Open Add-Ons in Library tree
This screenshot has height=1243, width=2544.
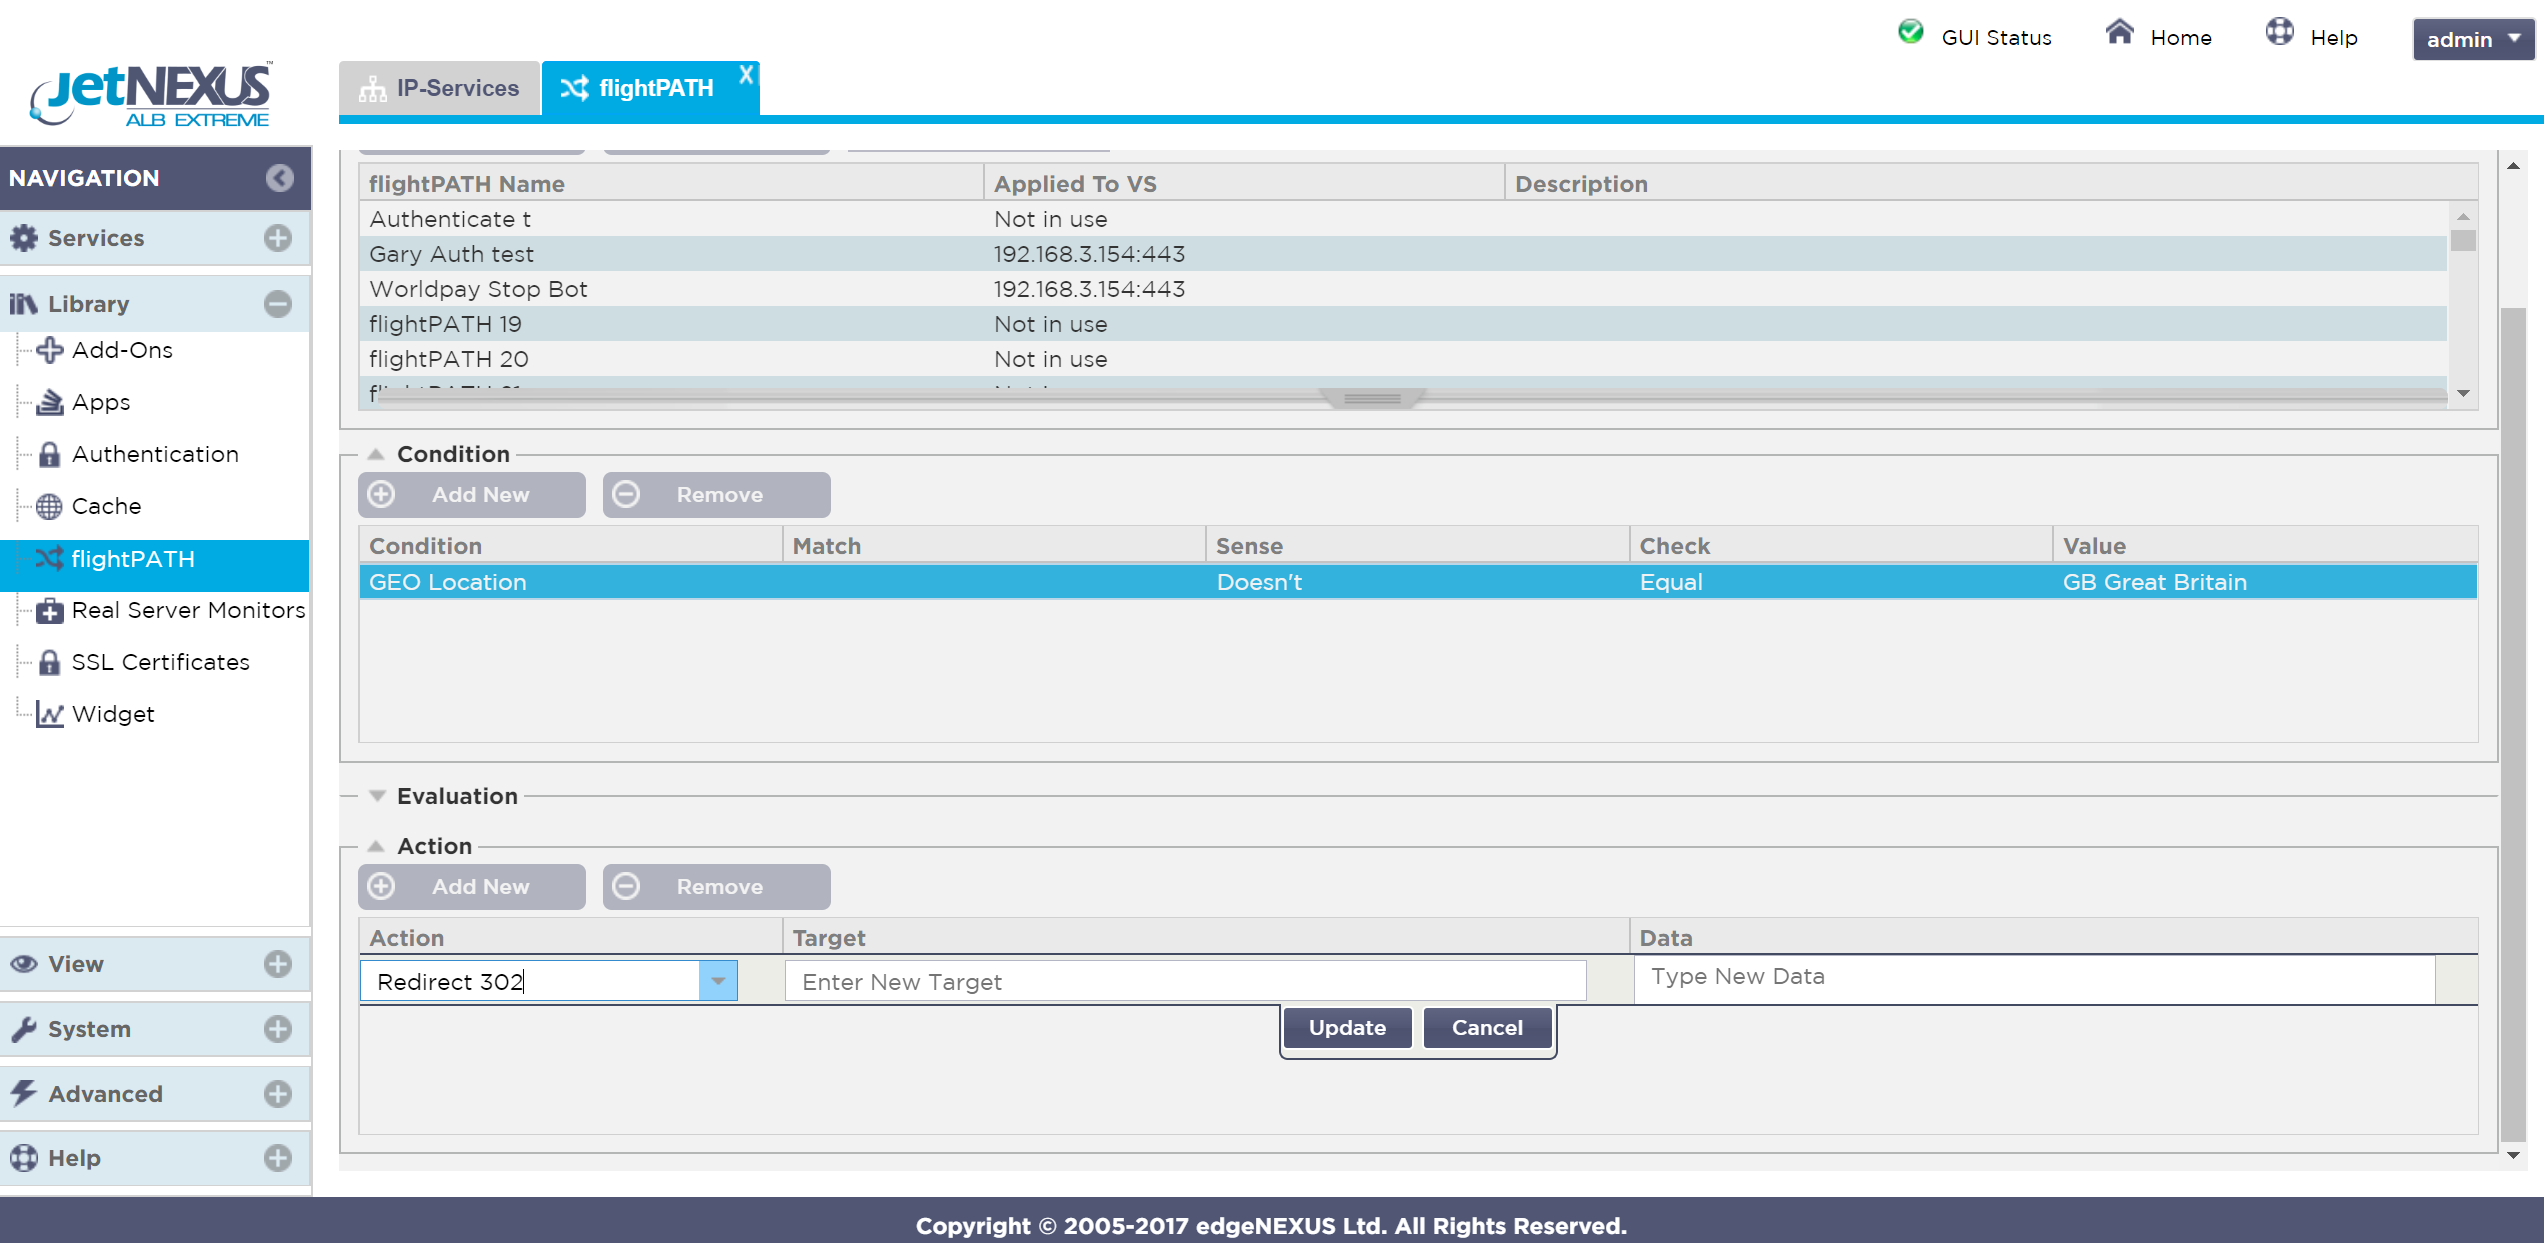tap(122, 350)
